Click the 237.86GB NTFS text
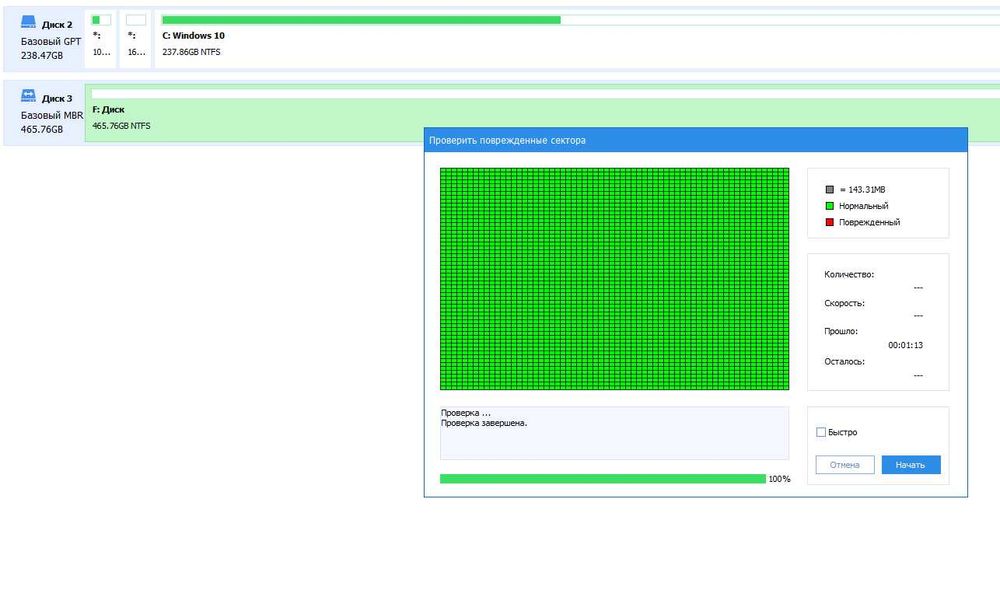The width and height of the screenshot is (1000, 589). [x=191, y=52]
